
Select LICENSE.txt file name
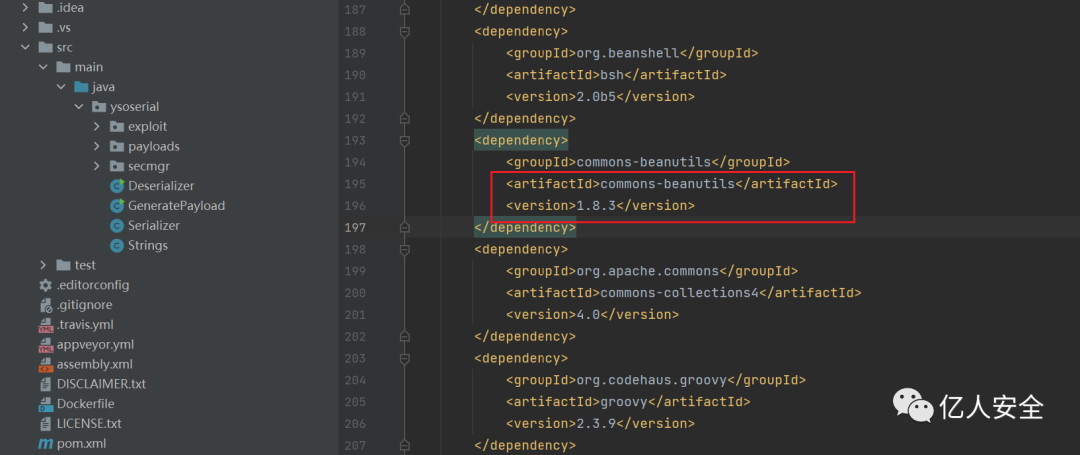89,423
